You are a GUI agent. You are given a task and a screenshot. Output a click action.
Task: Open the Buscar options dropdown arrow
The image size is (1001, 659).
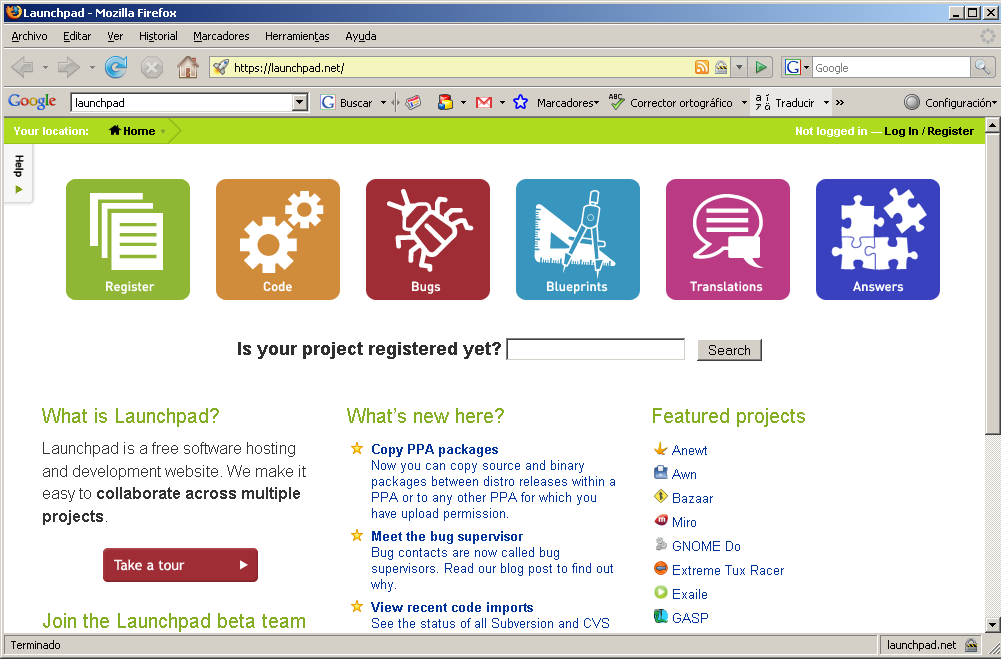click(x=383, y=103)
